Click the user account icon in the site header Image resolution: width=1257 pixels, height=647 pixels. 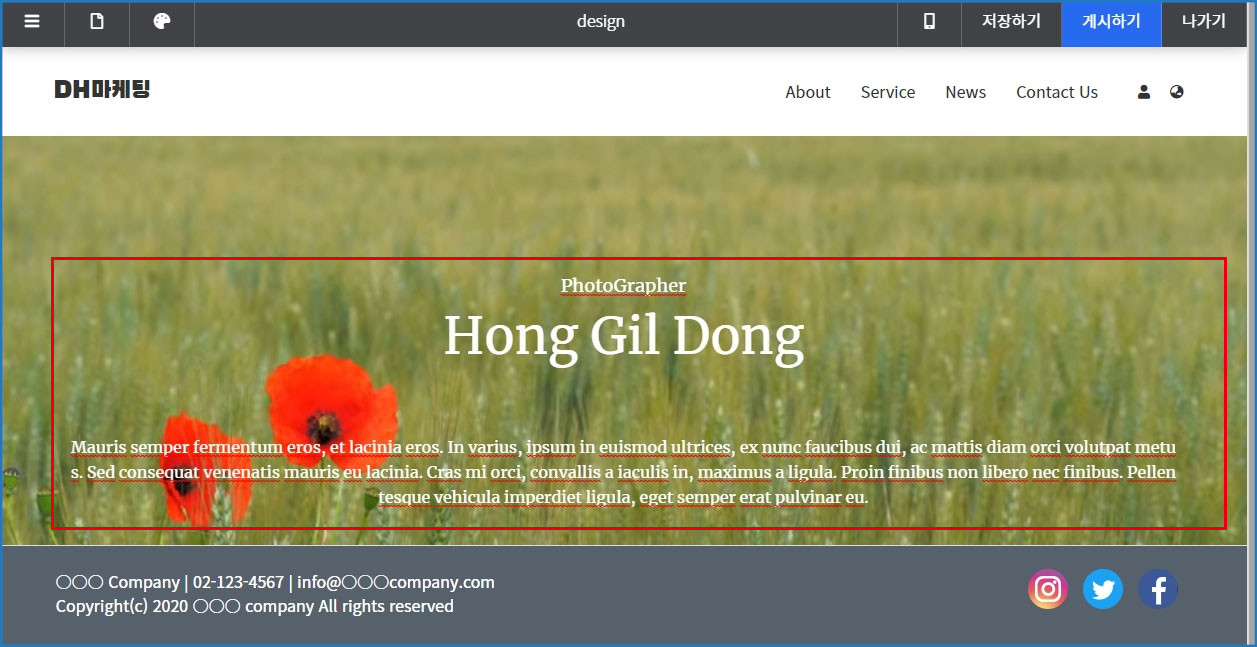(x=1144, y=92)
